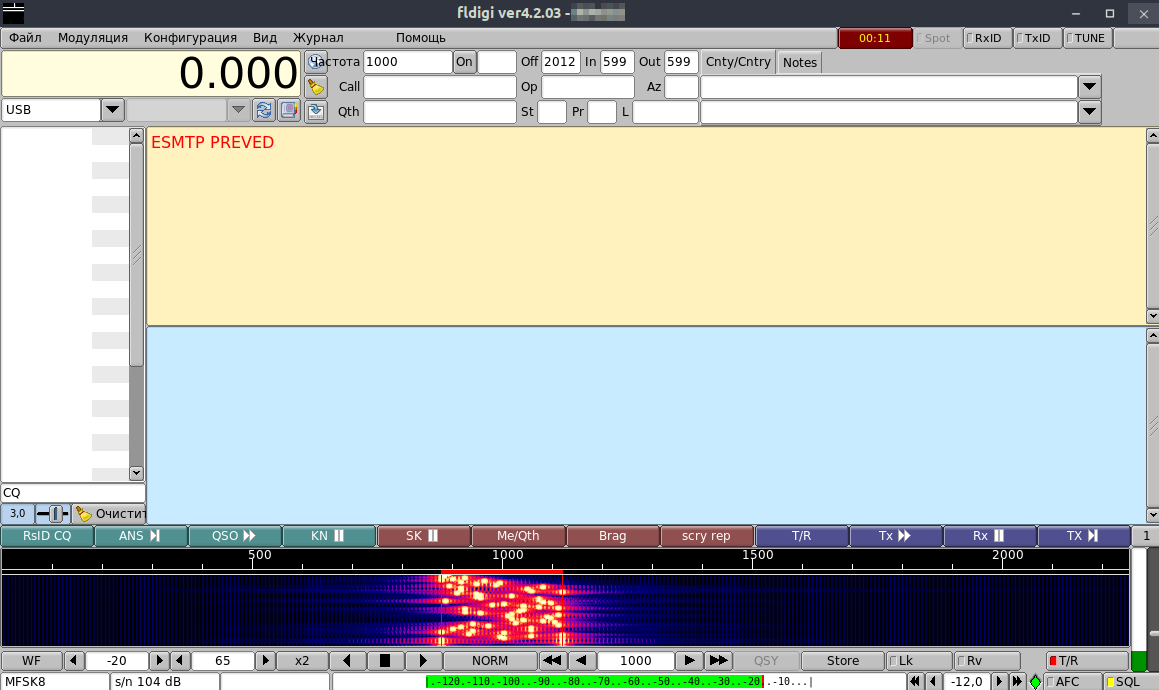Click single-left arrow beside 1000 cursor field
The width and height of the screenshot is (1159, 690).
point(582,660)
